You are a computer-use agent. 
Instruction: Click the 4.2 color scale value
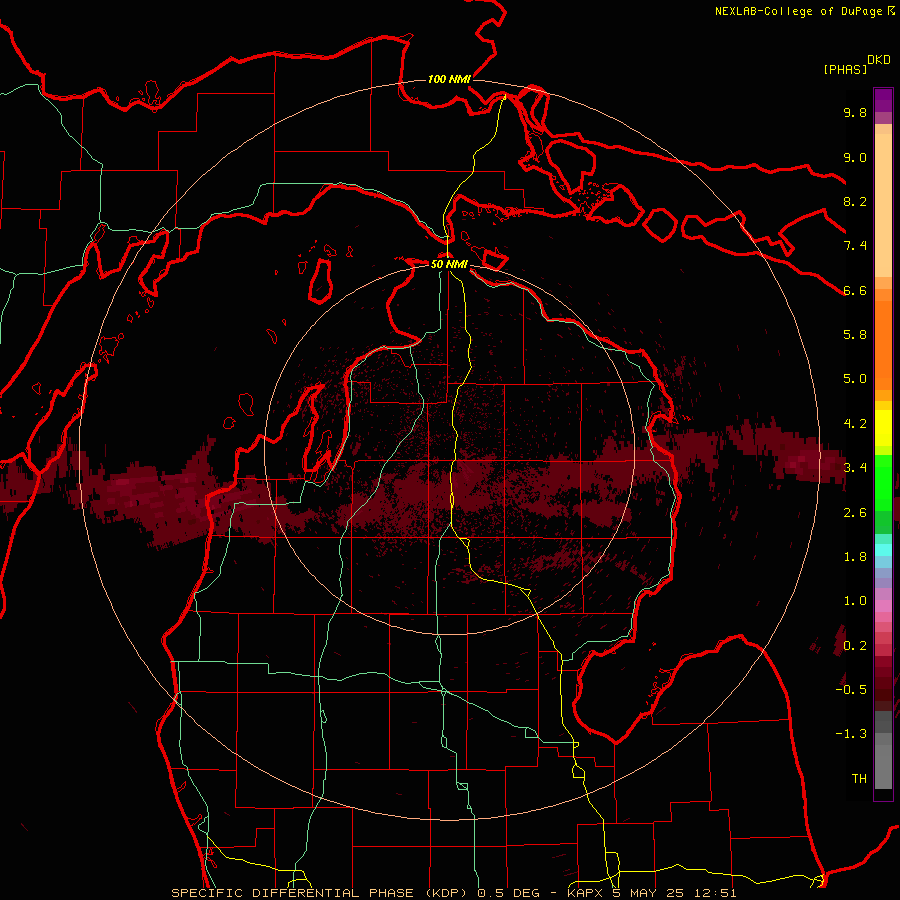pyautogui.click(x=855, y=424)
